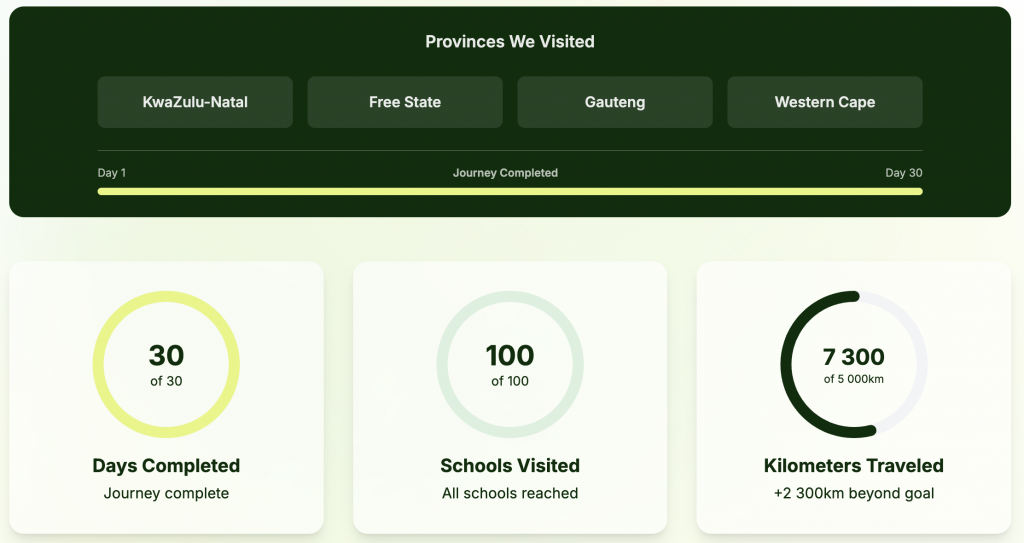
Task: Click the "Journey complete" caption
Action: click(x=166, y=493)
